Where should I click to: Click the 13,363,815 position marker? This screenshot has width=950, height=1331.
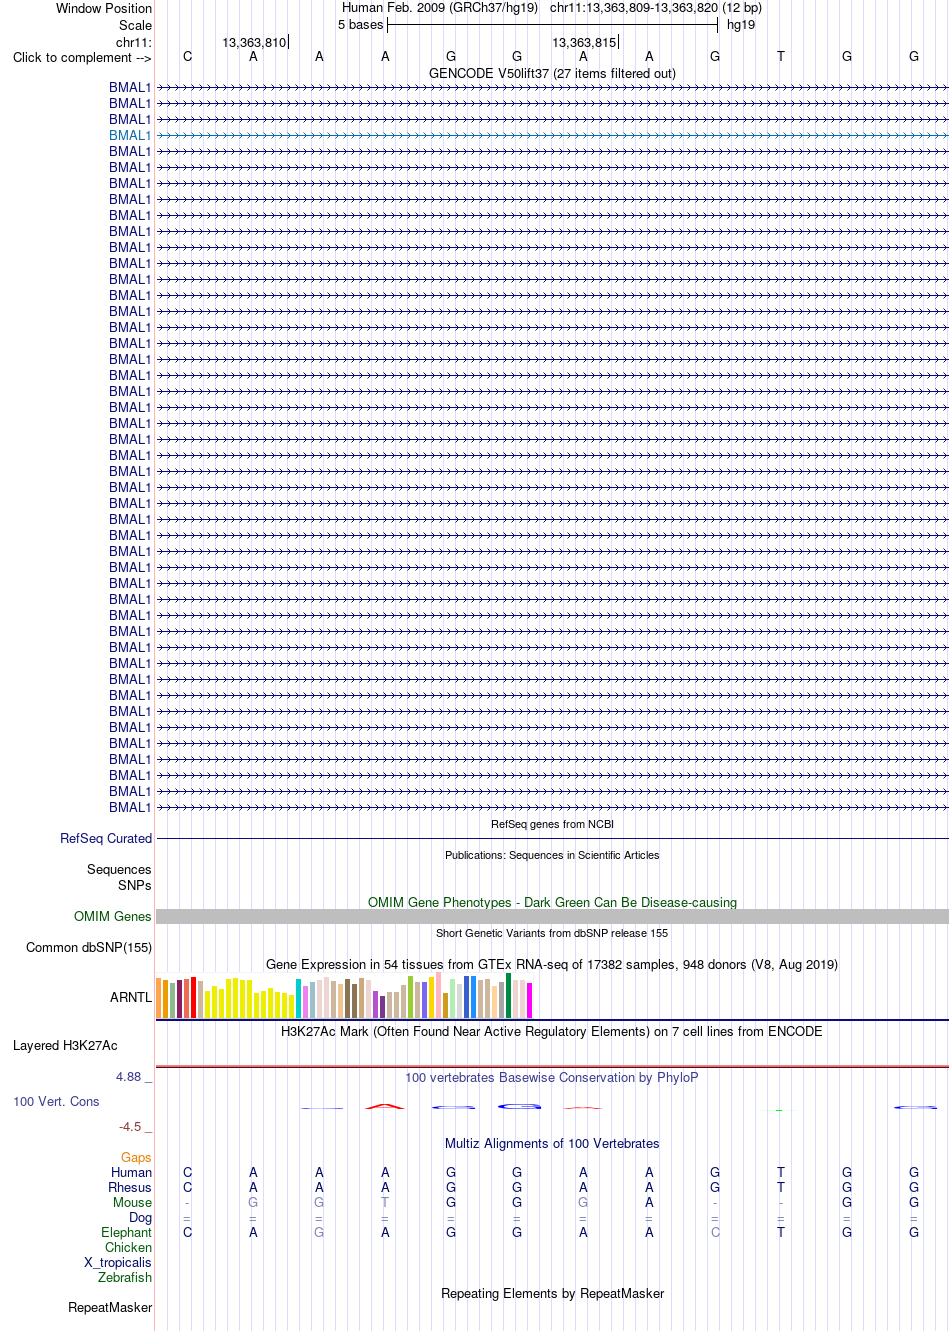(x=584, y=42)
